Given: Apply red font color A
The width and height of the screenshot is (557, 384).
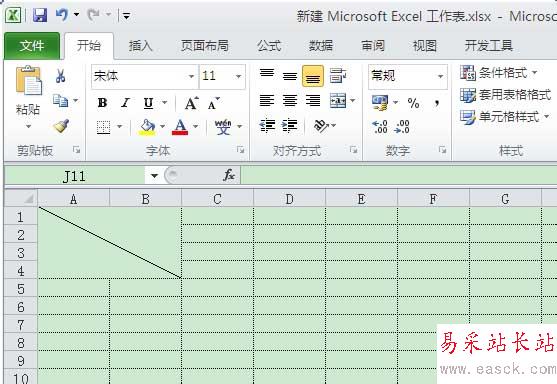Looking at the screenshot, I should (180, 127).
